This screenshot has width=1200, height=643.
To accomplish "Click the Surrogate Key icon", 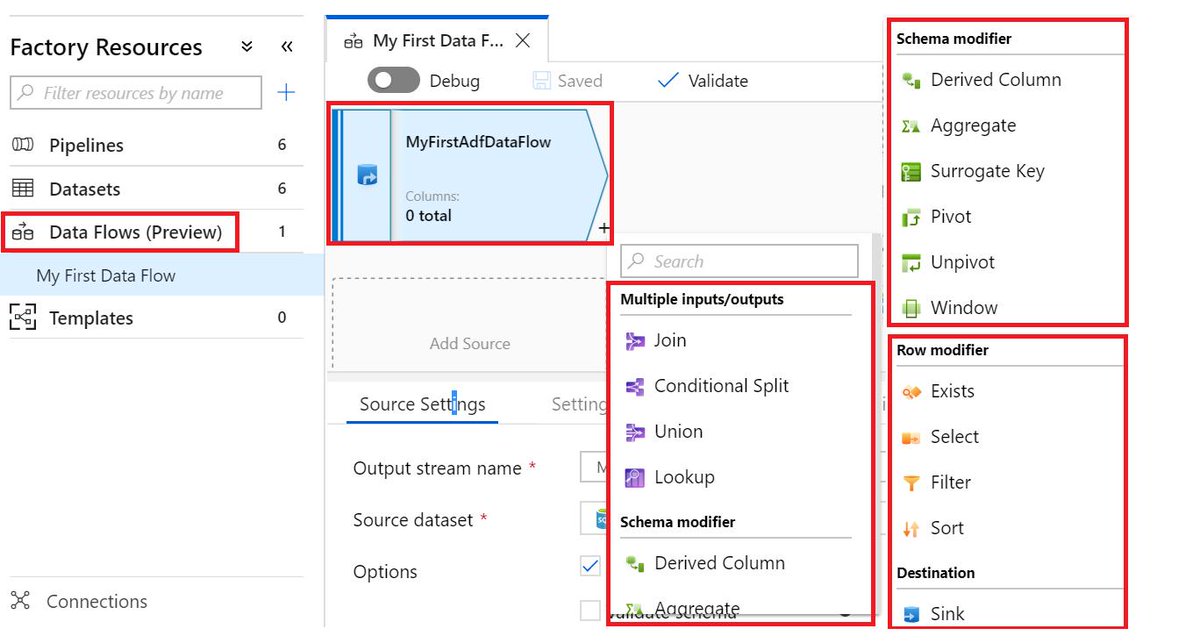I will (910, 171).
